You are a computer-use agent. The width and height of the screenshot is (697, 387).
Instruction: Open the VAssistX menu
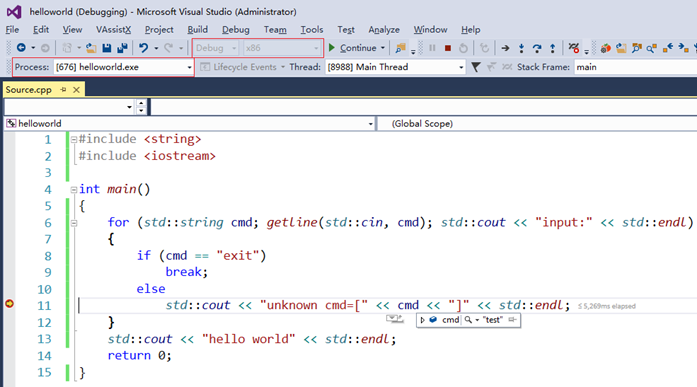[113, 30]
